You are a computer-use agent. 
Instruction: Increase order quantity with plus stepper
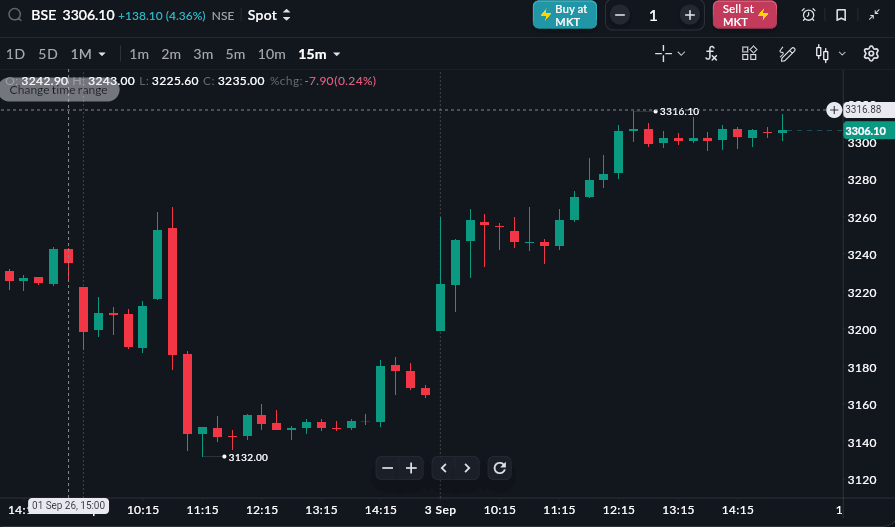690,15
